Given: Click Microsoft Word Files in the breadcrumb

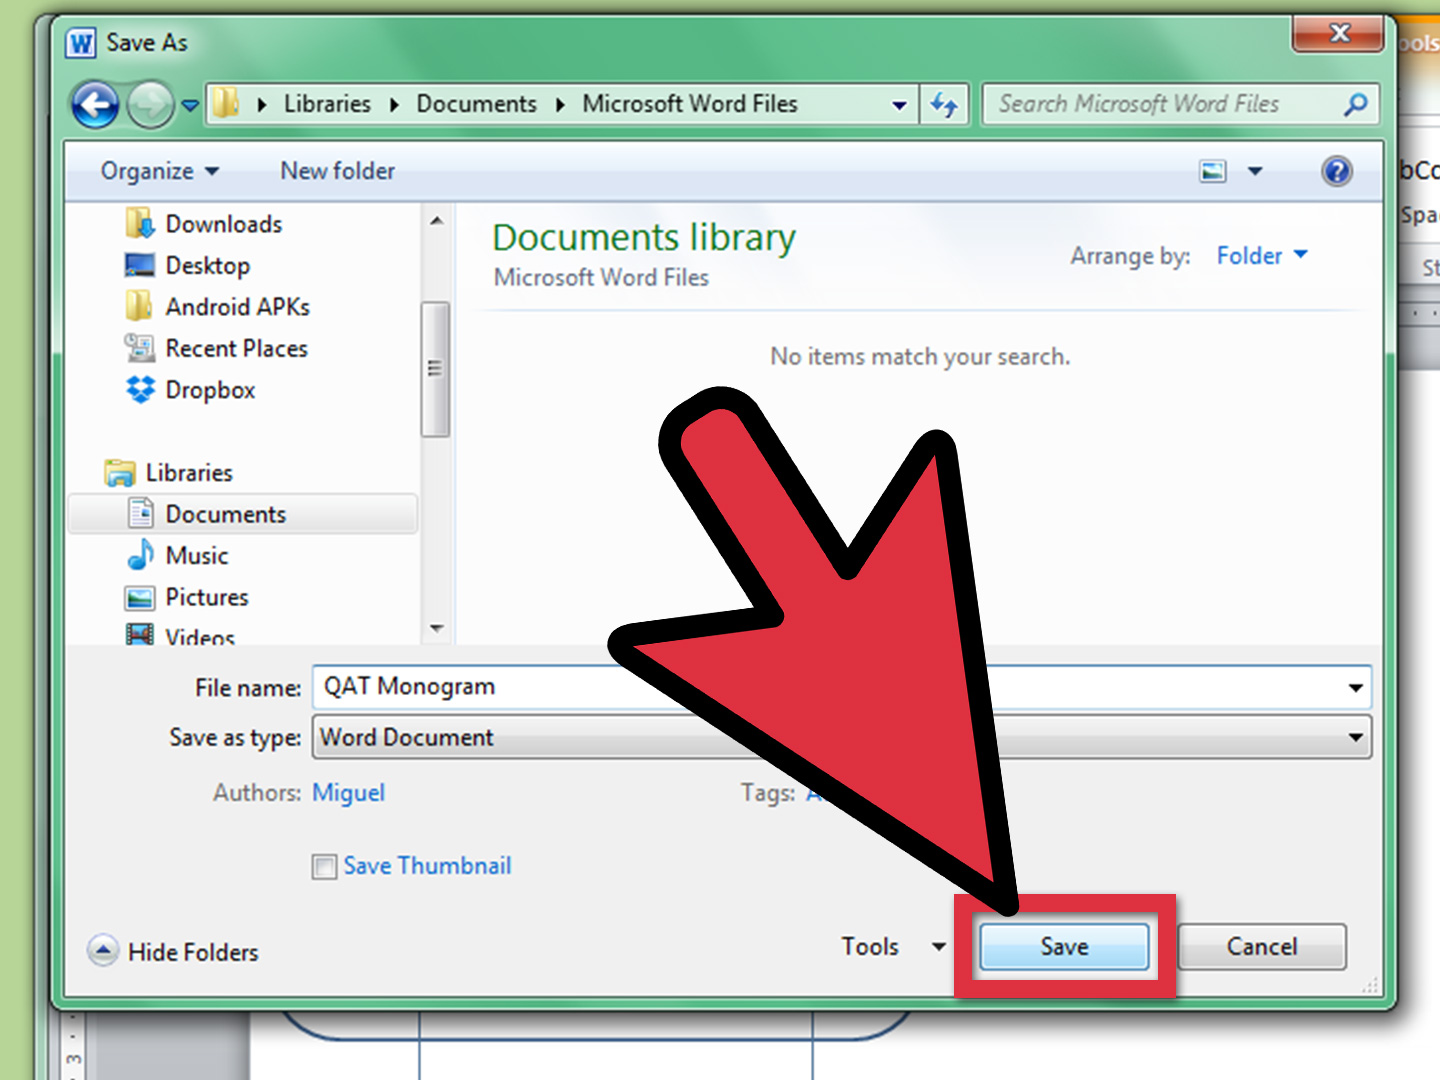Looking at the screenshot, I should coord(690,104).
